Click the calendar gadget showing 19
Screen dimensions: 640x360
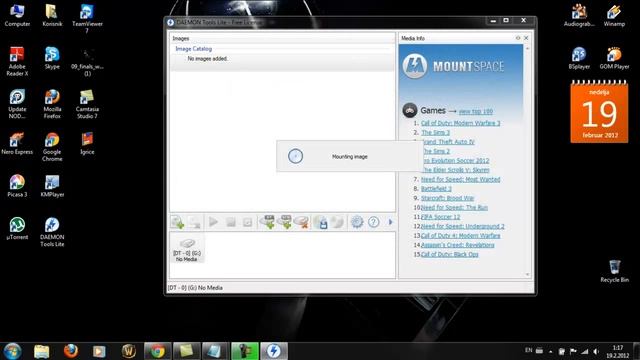point(599,112)
